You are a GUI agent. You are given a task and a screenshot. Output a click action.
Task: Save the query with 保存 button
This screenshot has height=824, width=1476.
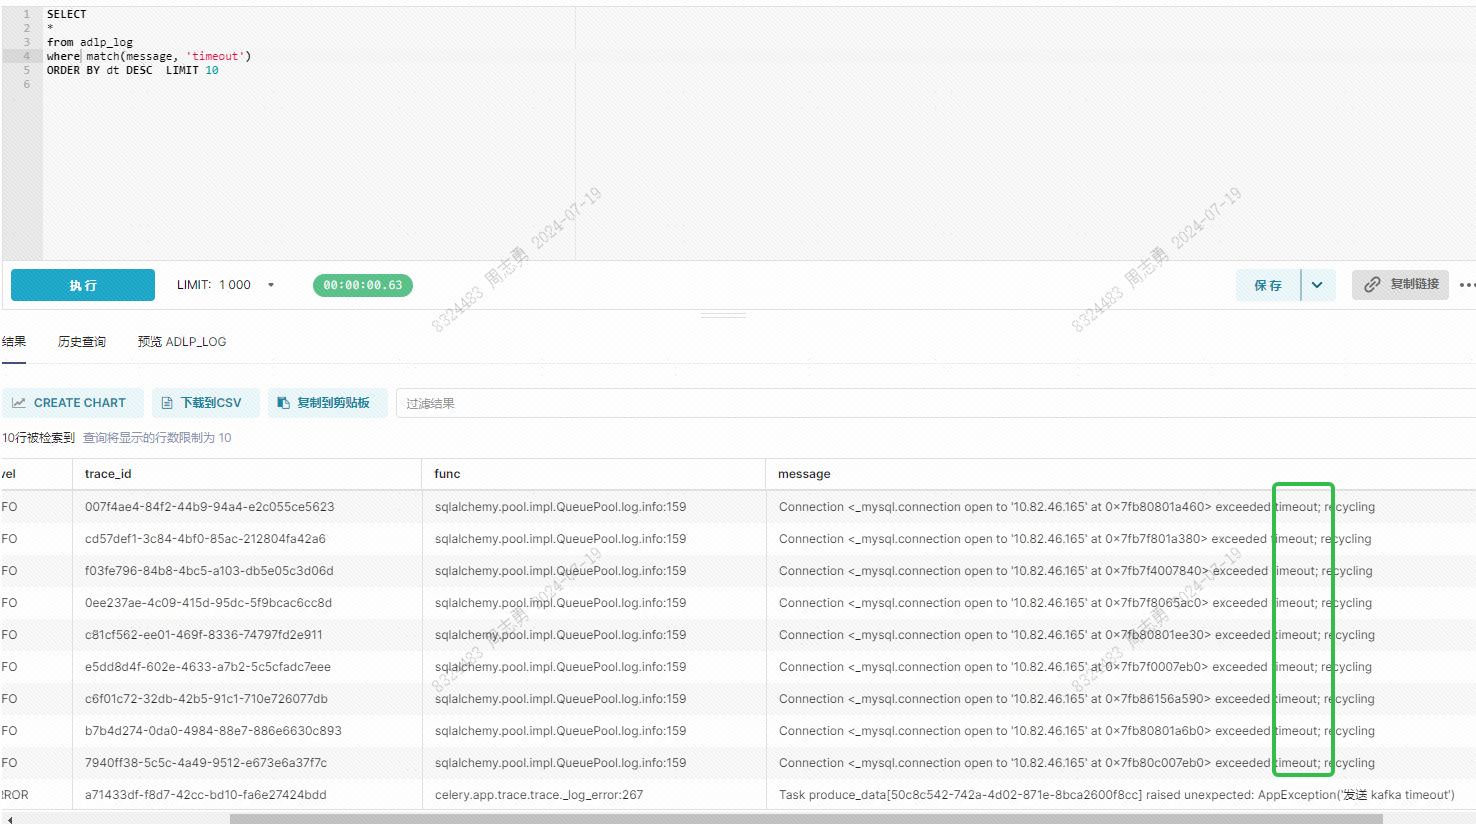[1268, 285]
